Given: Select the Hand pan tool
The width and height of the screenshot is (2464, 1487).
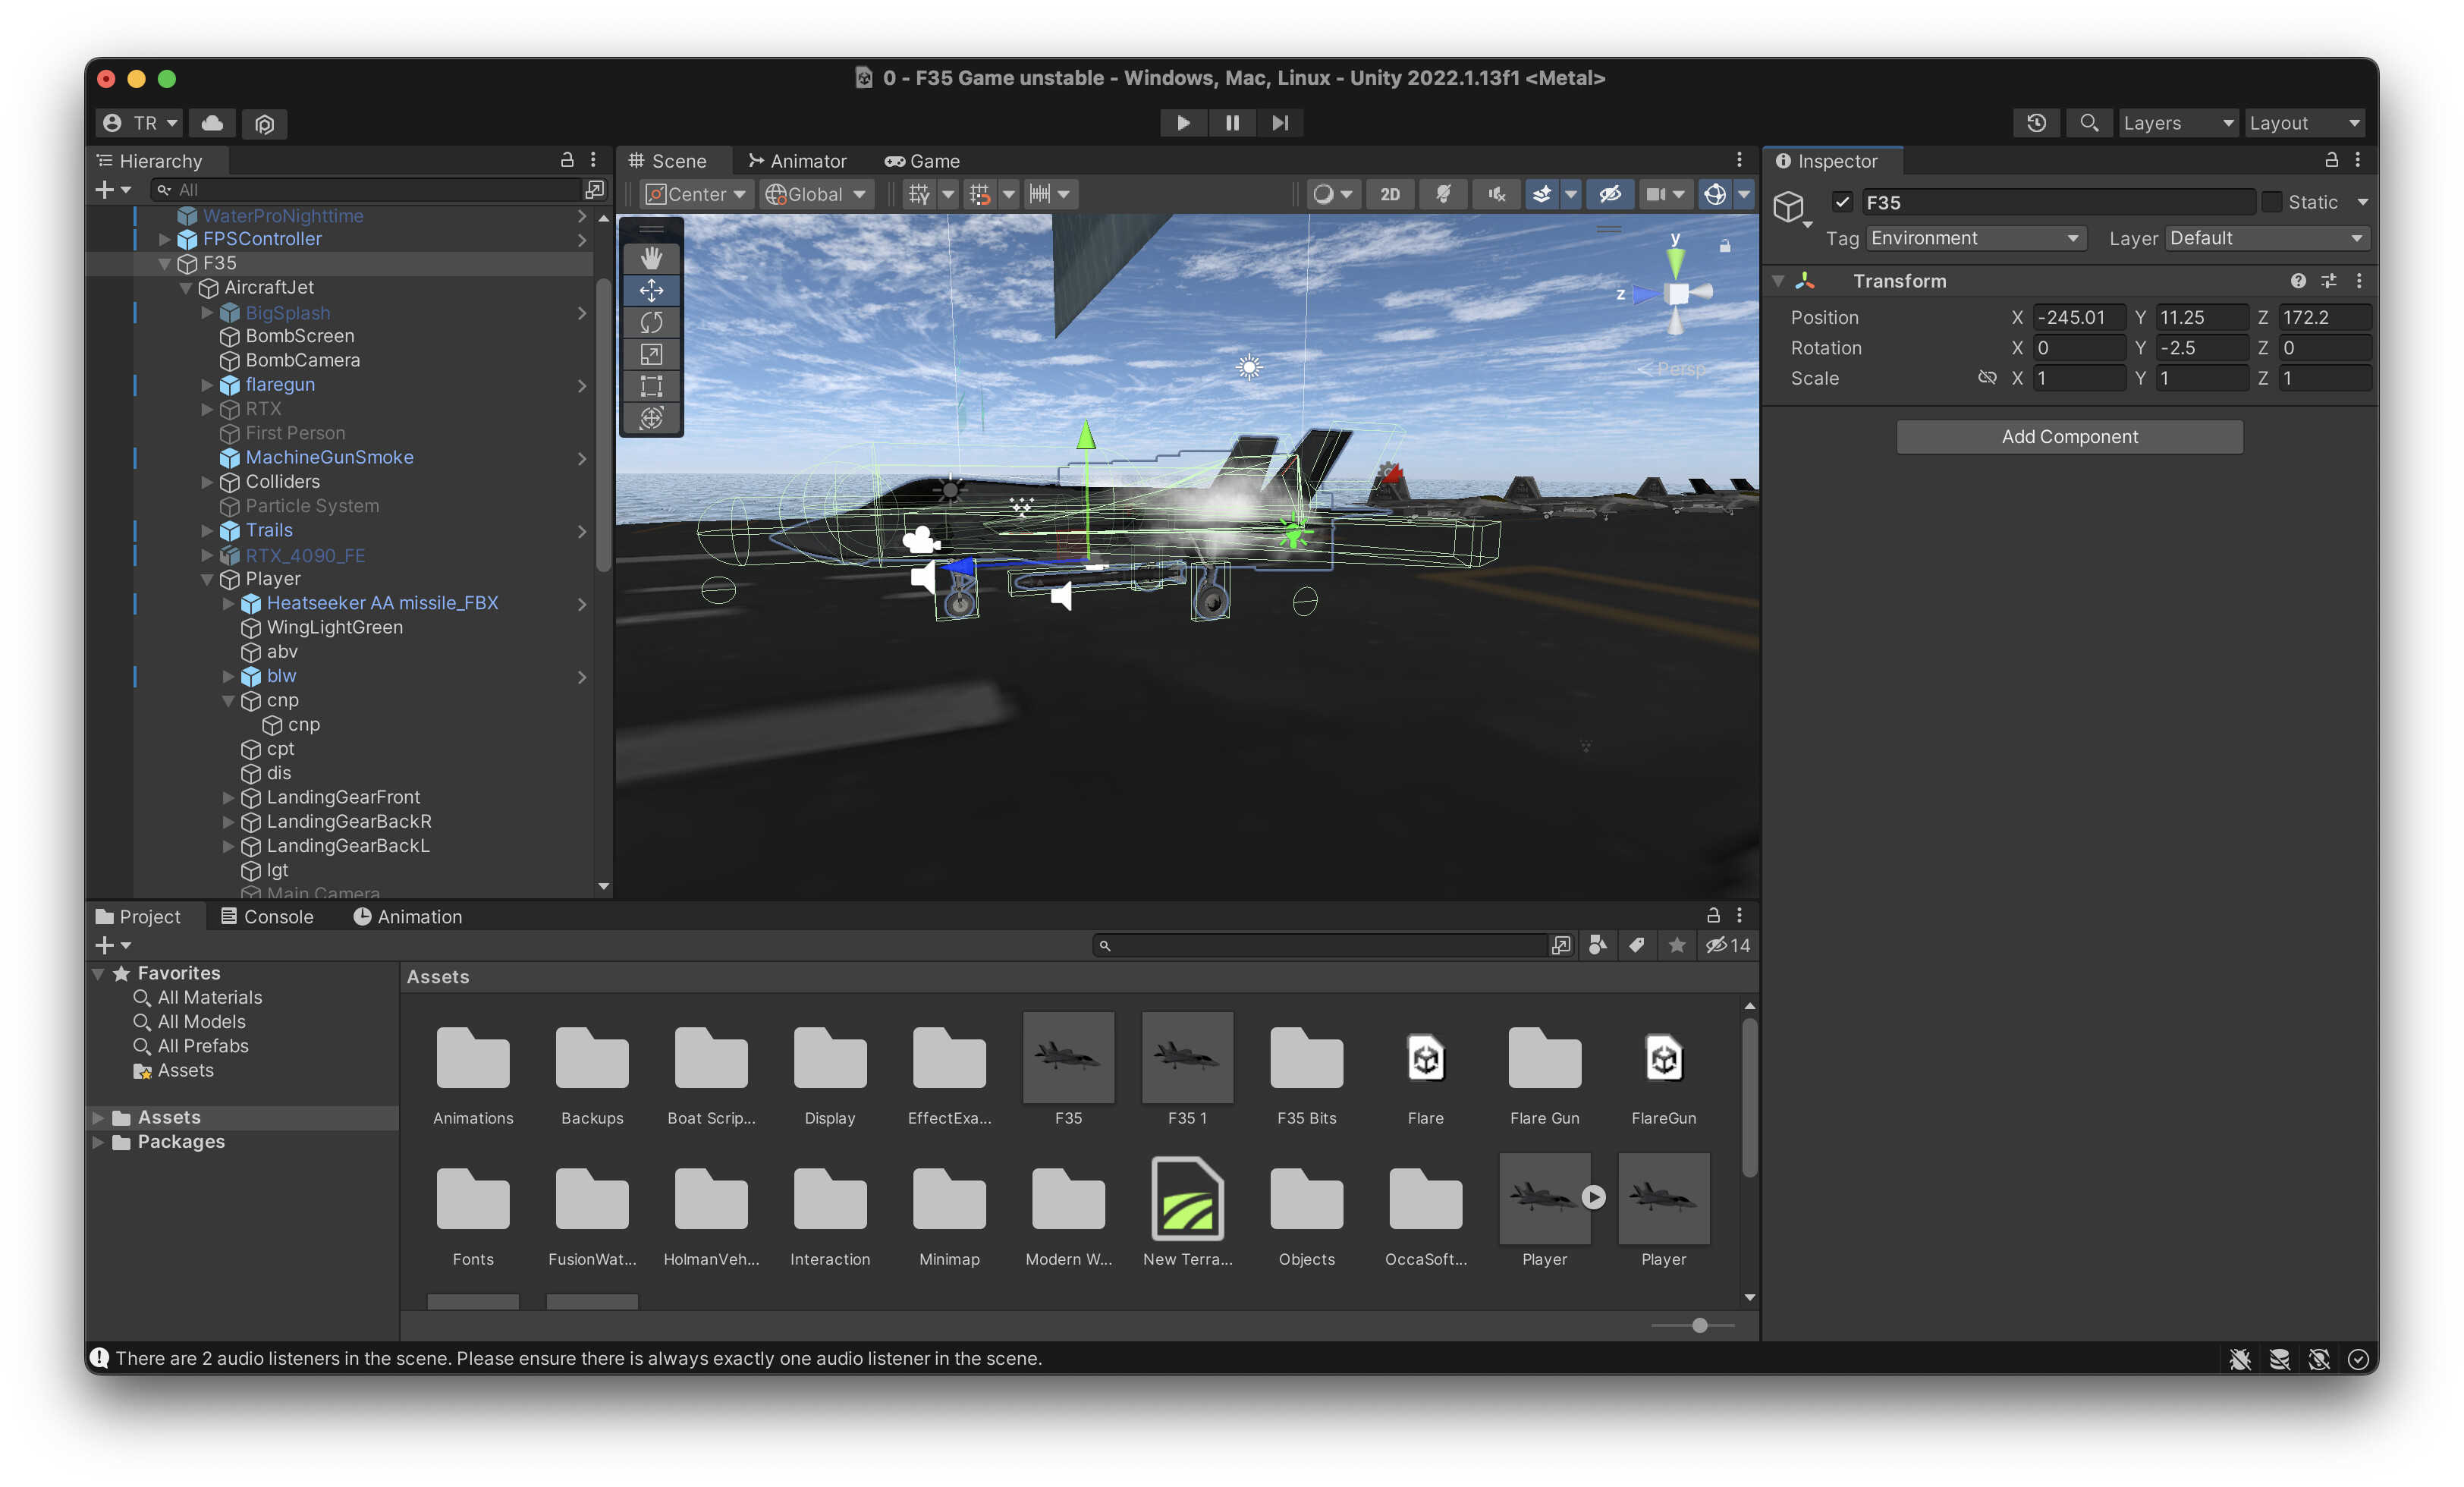Looking at the screenshot, I should click(651, 257).
